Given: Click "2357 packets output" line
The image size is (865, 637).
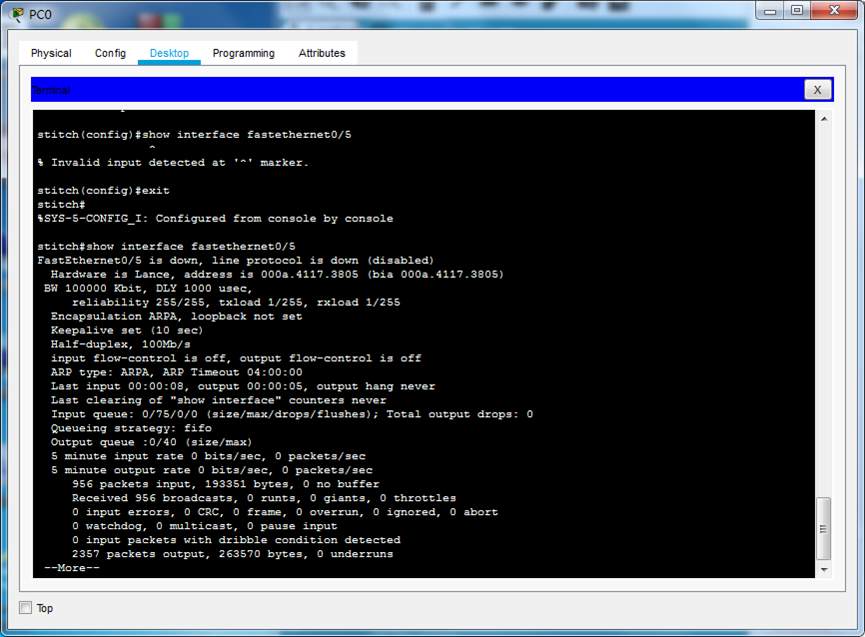Looking at the screenshot, I should (x=232, y=554).
